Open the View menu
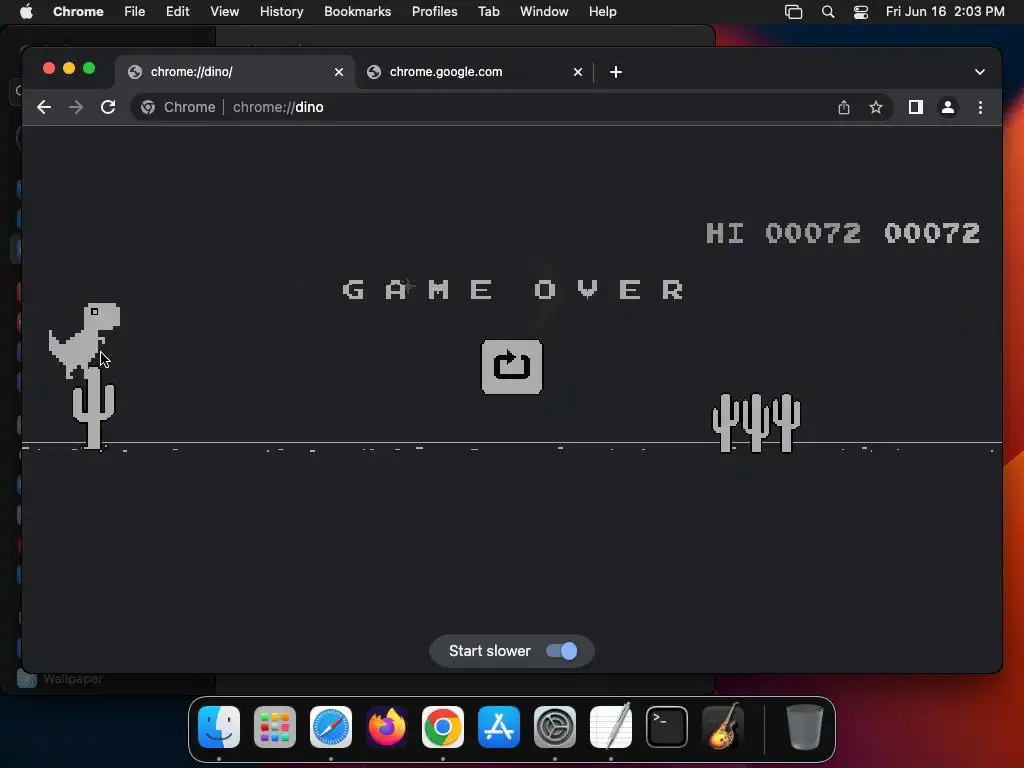 [x=225, y=11]
